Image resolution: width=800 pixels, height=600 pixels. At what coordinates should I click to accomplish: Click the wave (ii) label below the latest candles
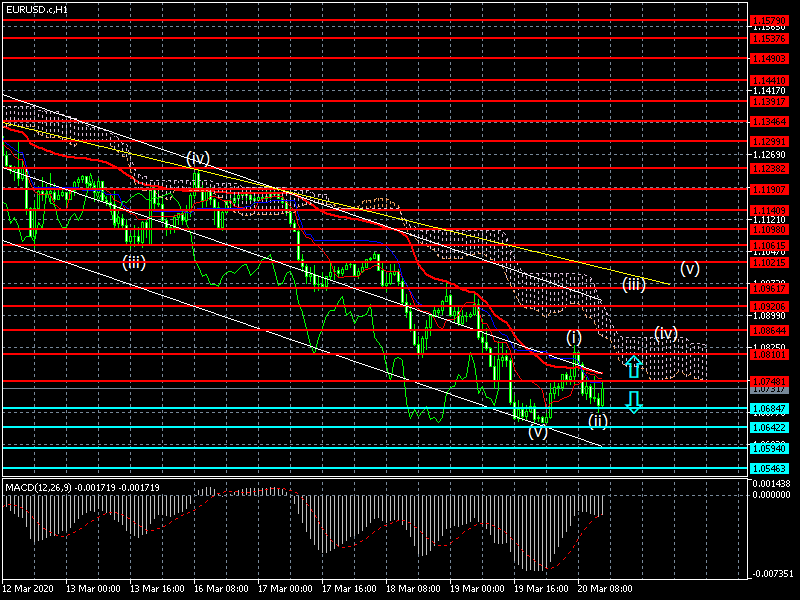point(597,420)
